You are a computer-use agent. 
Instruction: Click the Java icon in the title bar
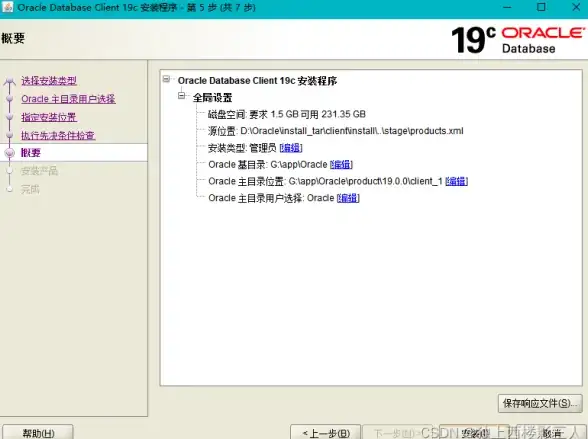7,7
